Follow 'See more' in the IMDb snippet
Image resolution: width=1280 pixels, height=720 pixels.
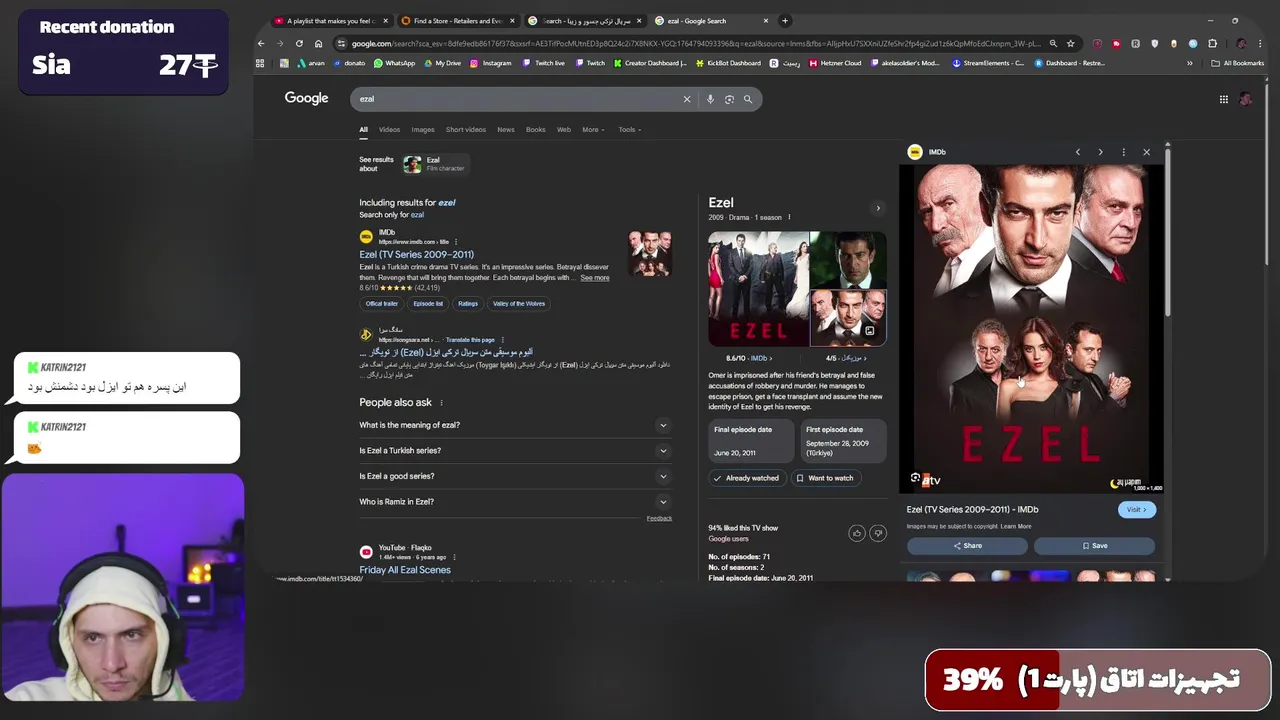pyautogui.click(x=594, y=278)
